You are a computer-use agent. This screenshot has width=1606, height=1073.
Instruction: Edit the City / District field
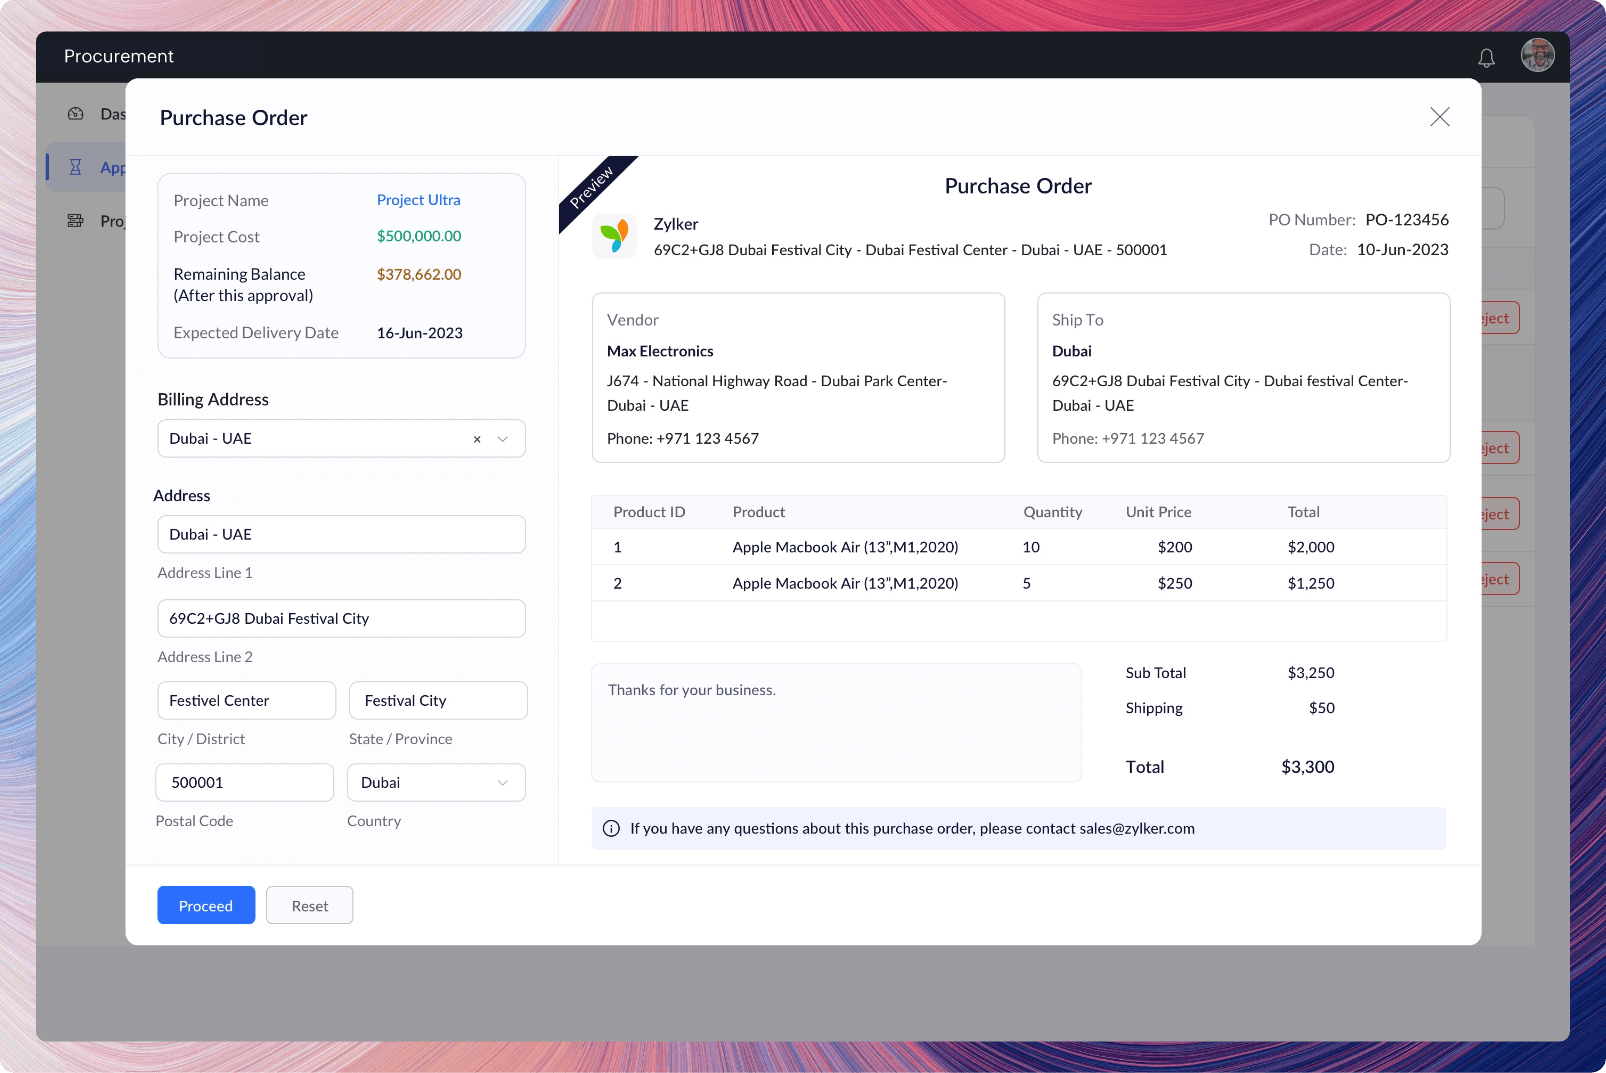[246, 701]
